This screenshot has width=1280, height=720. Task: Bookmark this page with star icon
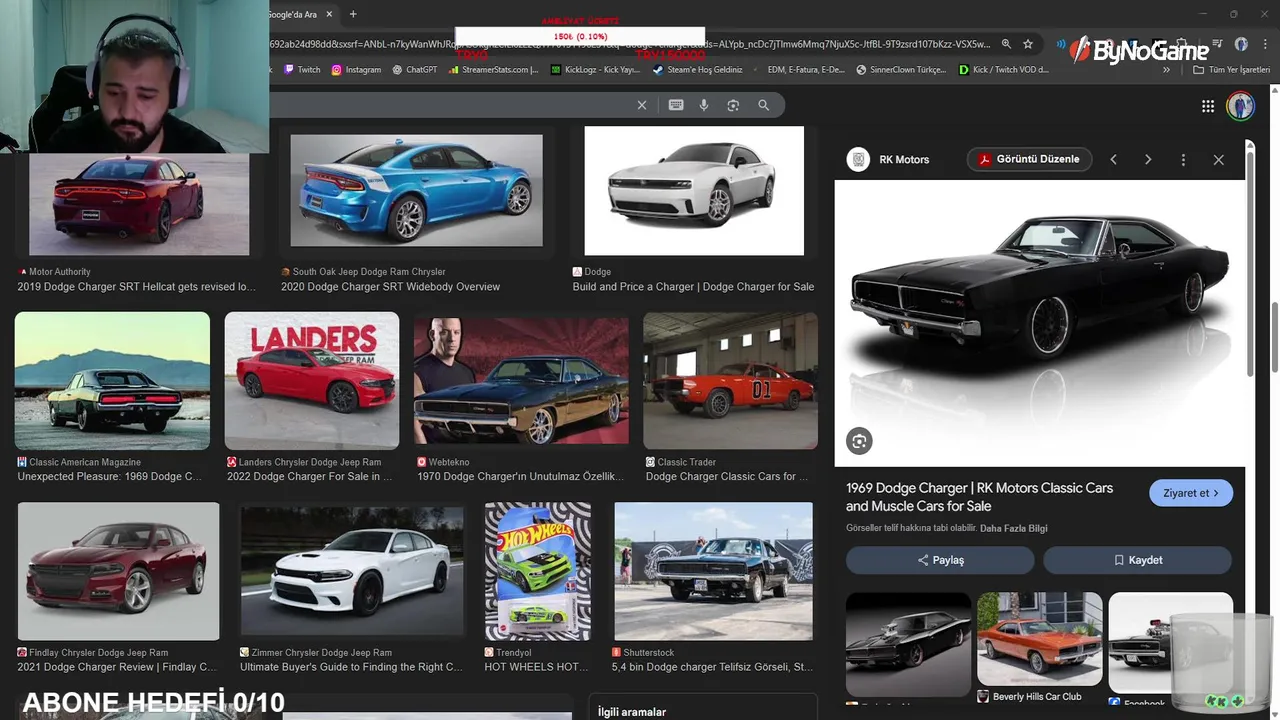1028,44
